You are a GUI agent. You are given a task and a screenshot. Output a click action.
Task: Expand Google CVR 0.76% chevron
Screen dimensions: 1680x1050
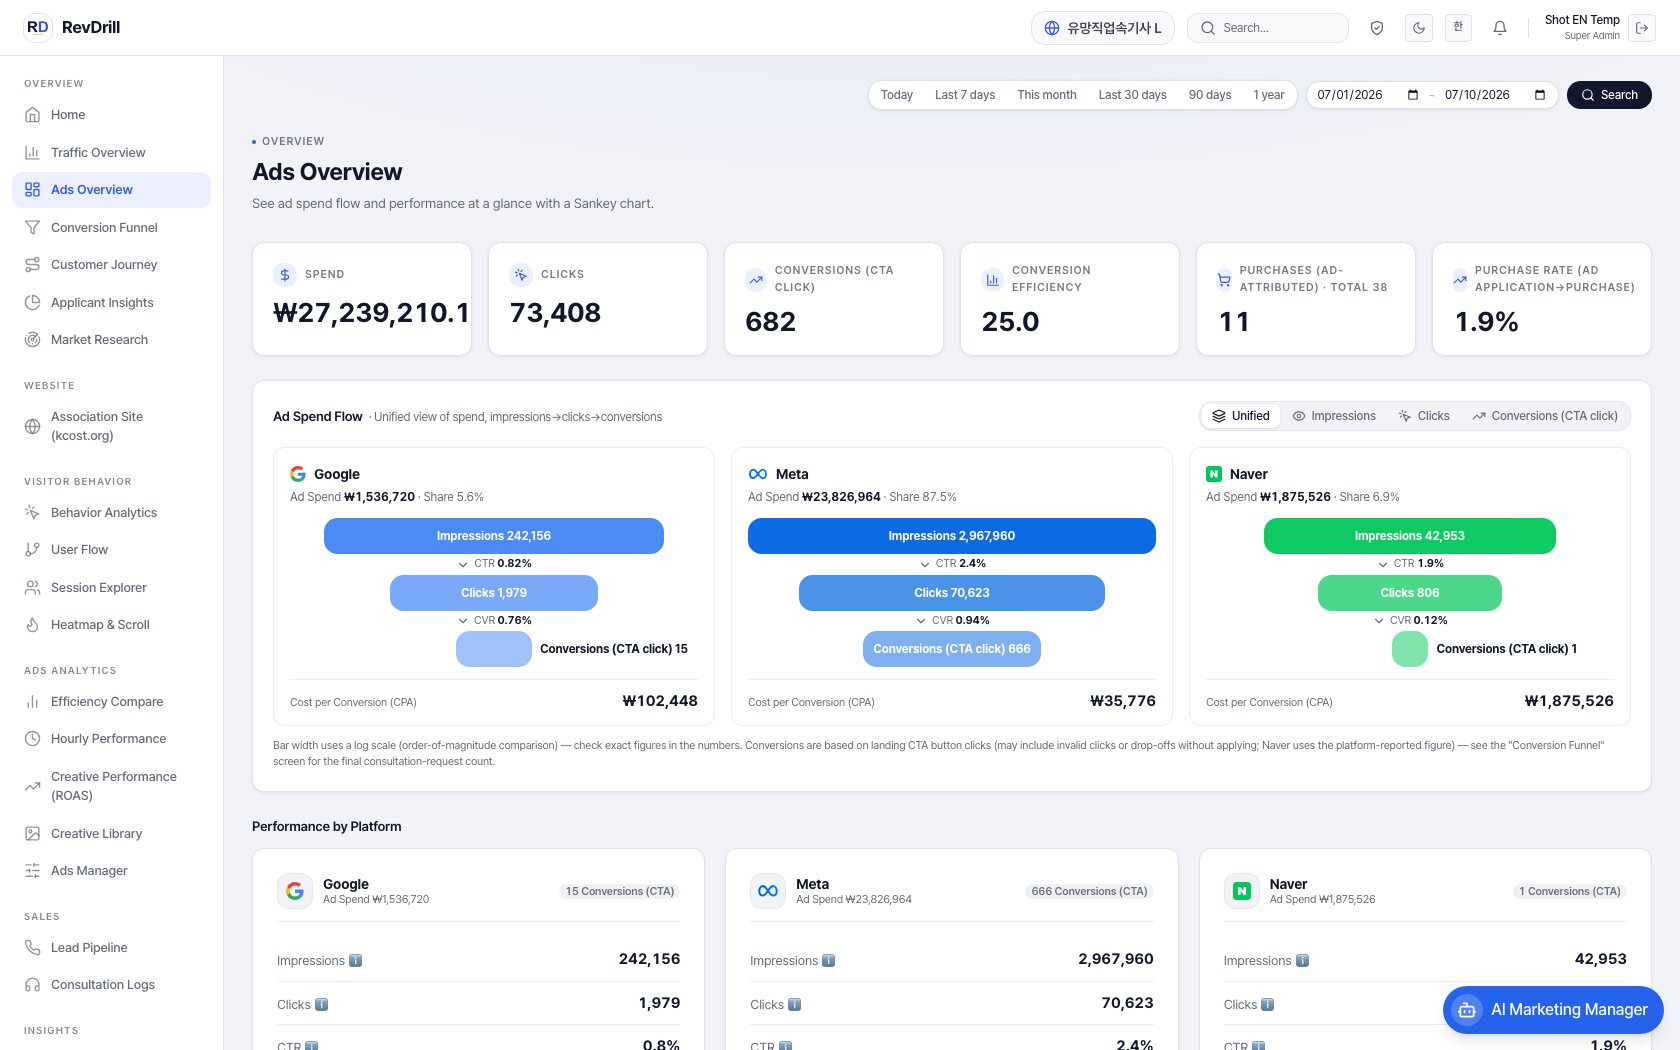tap(463, 621)
